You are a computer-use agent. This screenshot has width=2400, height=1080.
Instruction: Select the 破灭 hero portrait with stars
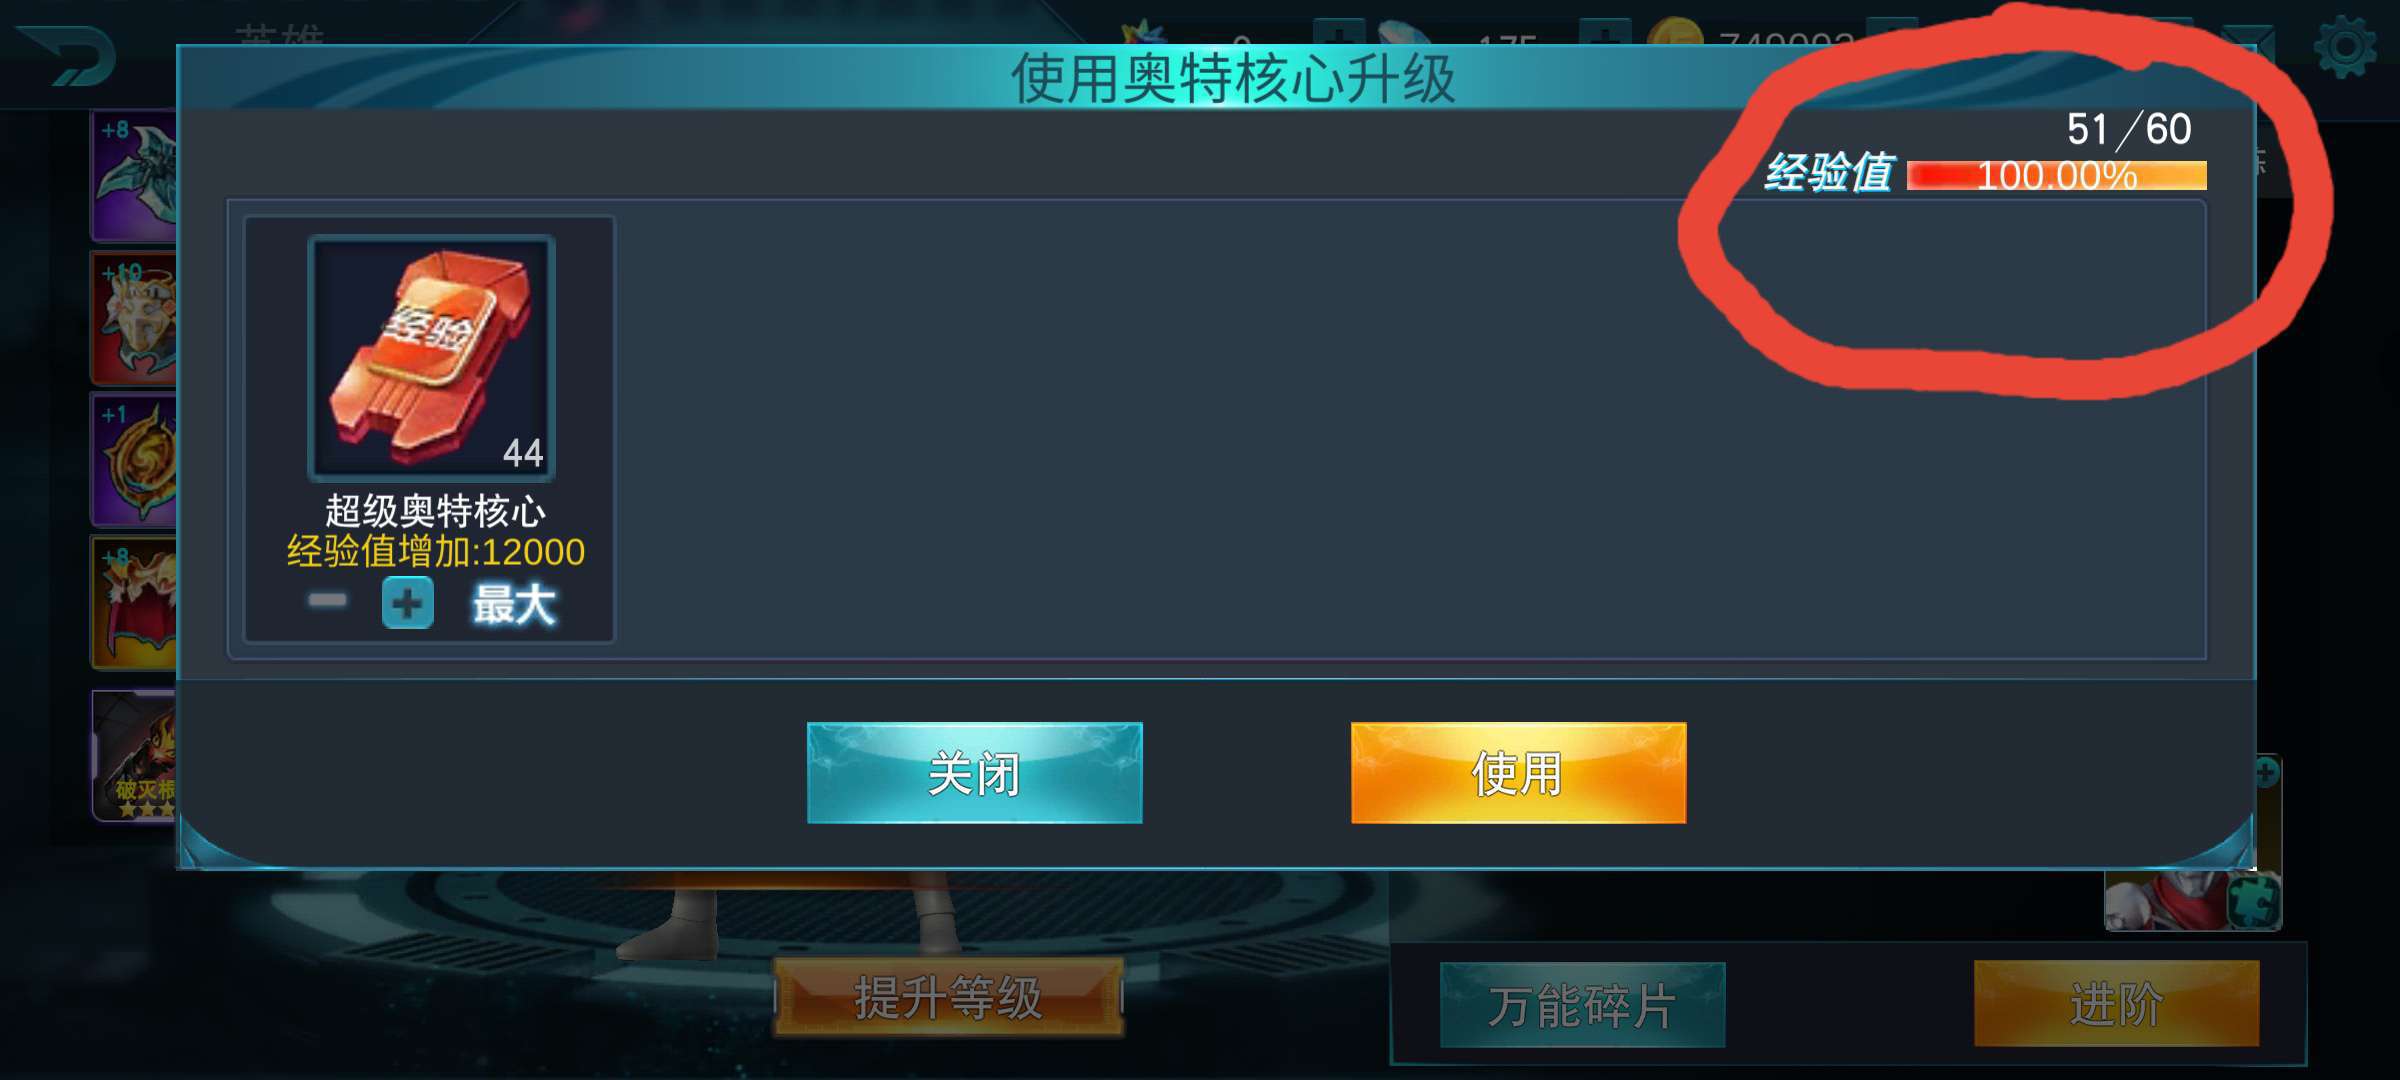coord(135,756)
